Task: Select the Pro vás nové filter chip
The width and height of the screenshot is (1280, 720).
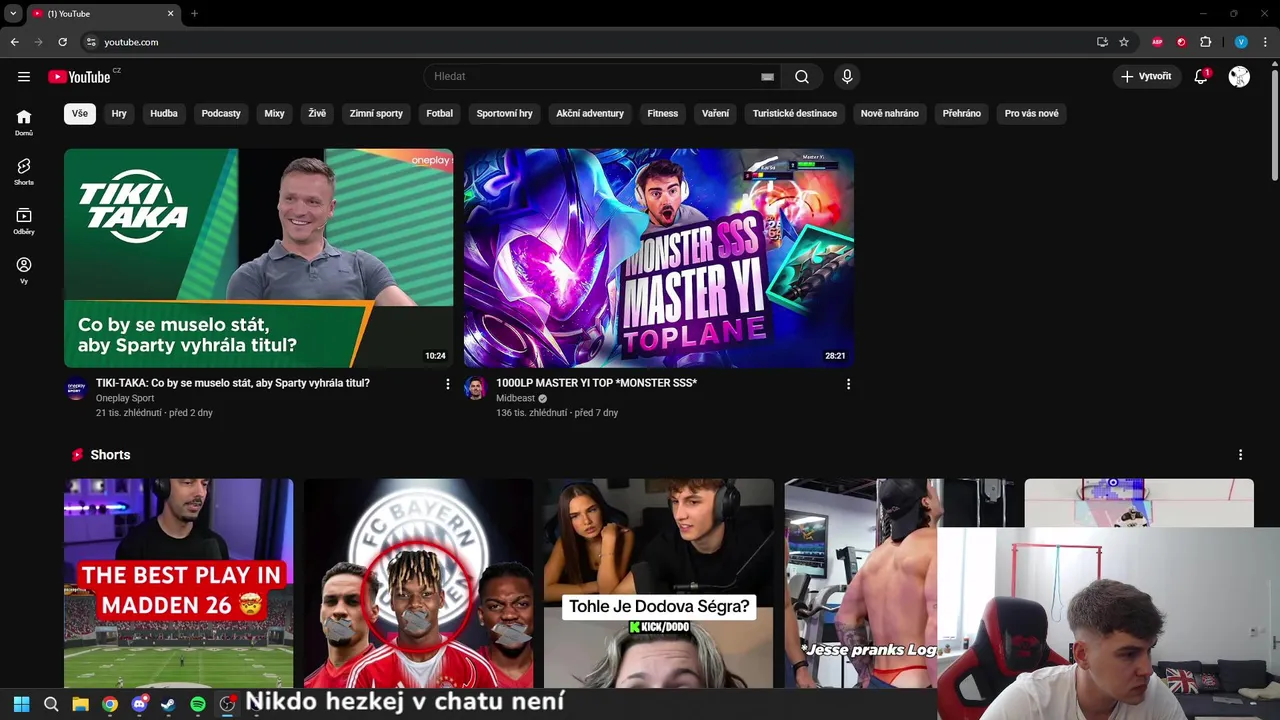Action: 1031,113
